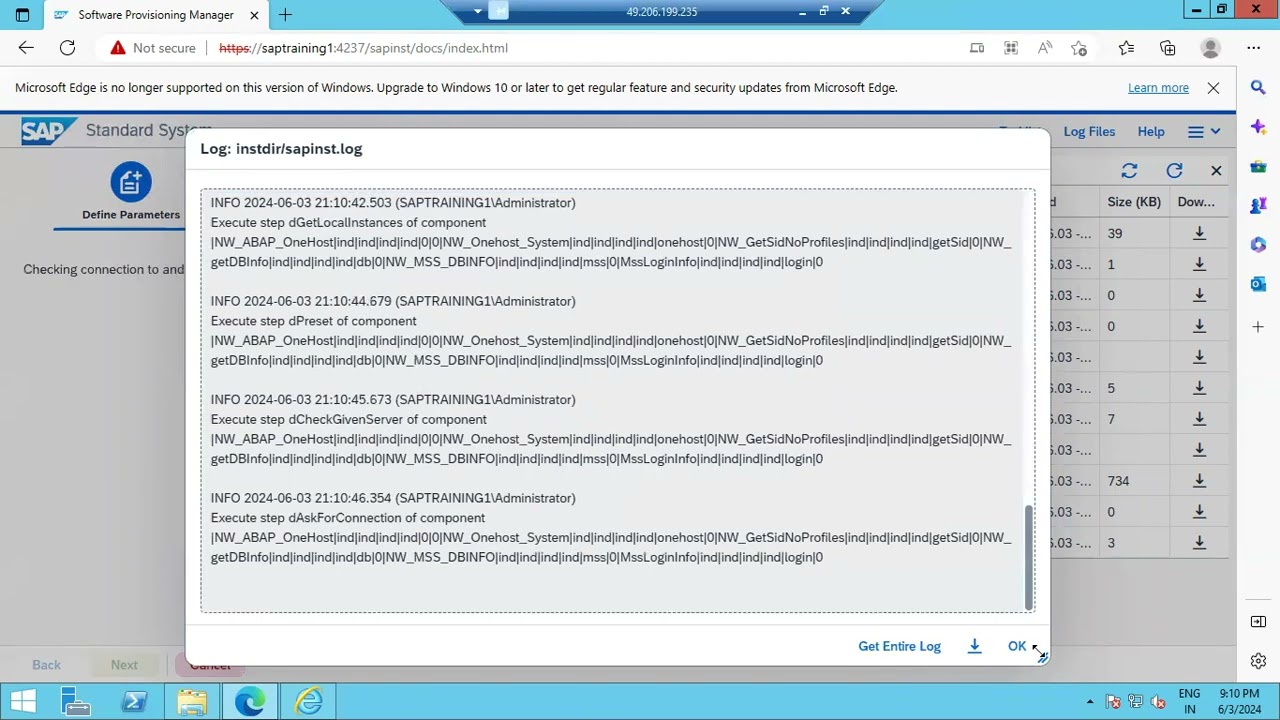Open the Log Files menu
Viewport: 1280px width, 720px height.
tap(1089, 131)
